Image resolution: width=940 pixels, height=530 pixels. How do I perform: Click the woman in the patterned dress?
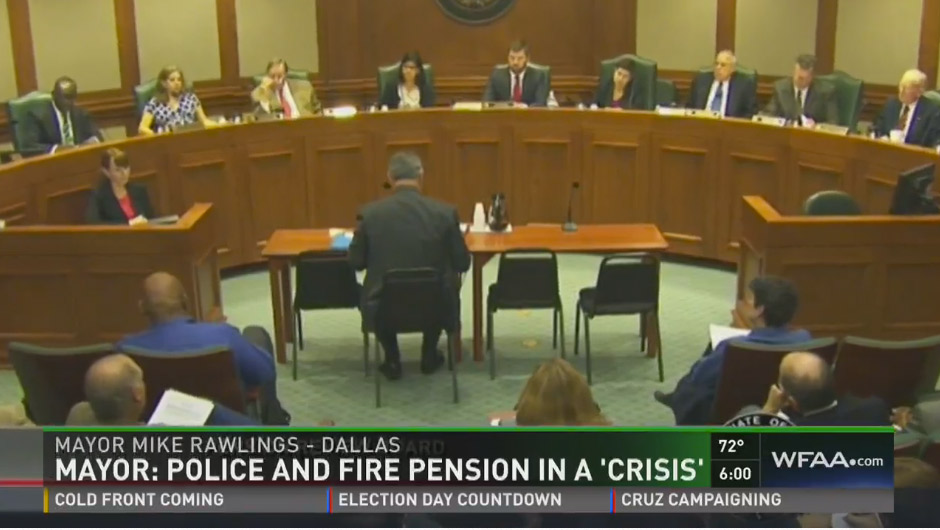pyautogui.click(x=171, y=100)
